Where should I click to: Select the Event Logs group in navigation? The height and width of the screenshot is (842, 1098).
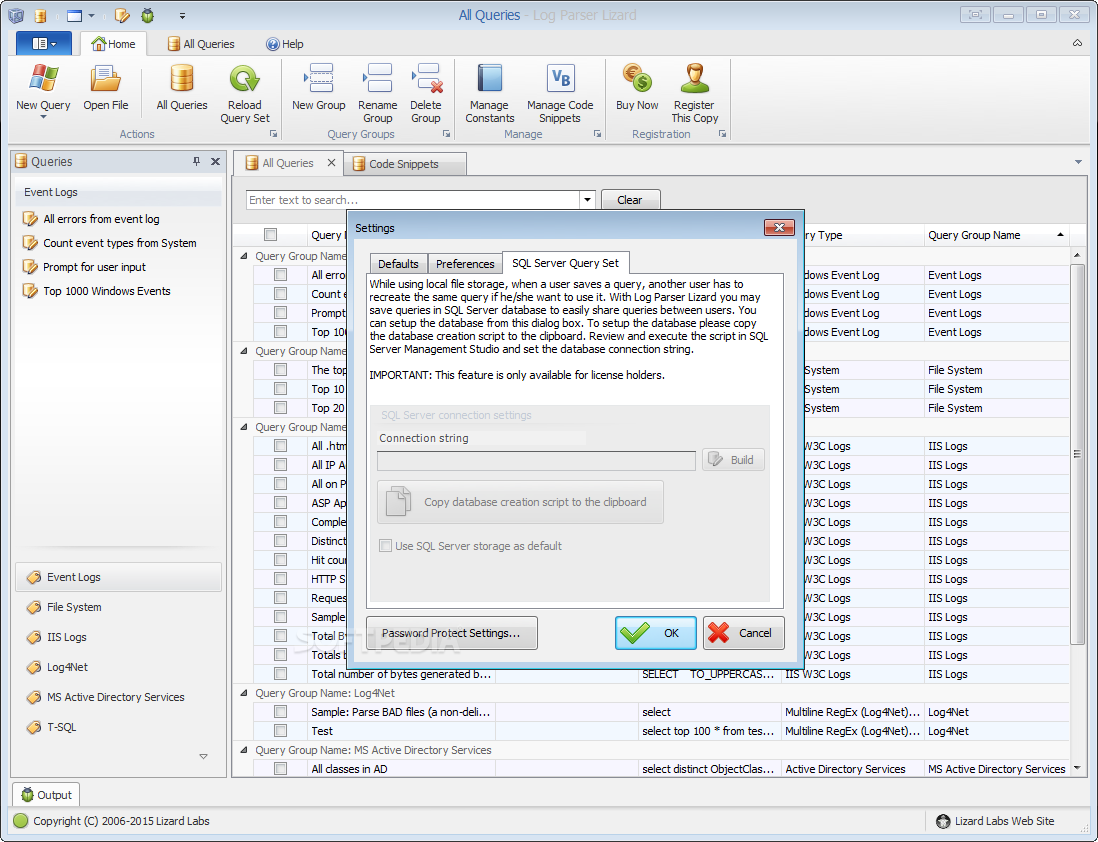[x=118, y=577]
